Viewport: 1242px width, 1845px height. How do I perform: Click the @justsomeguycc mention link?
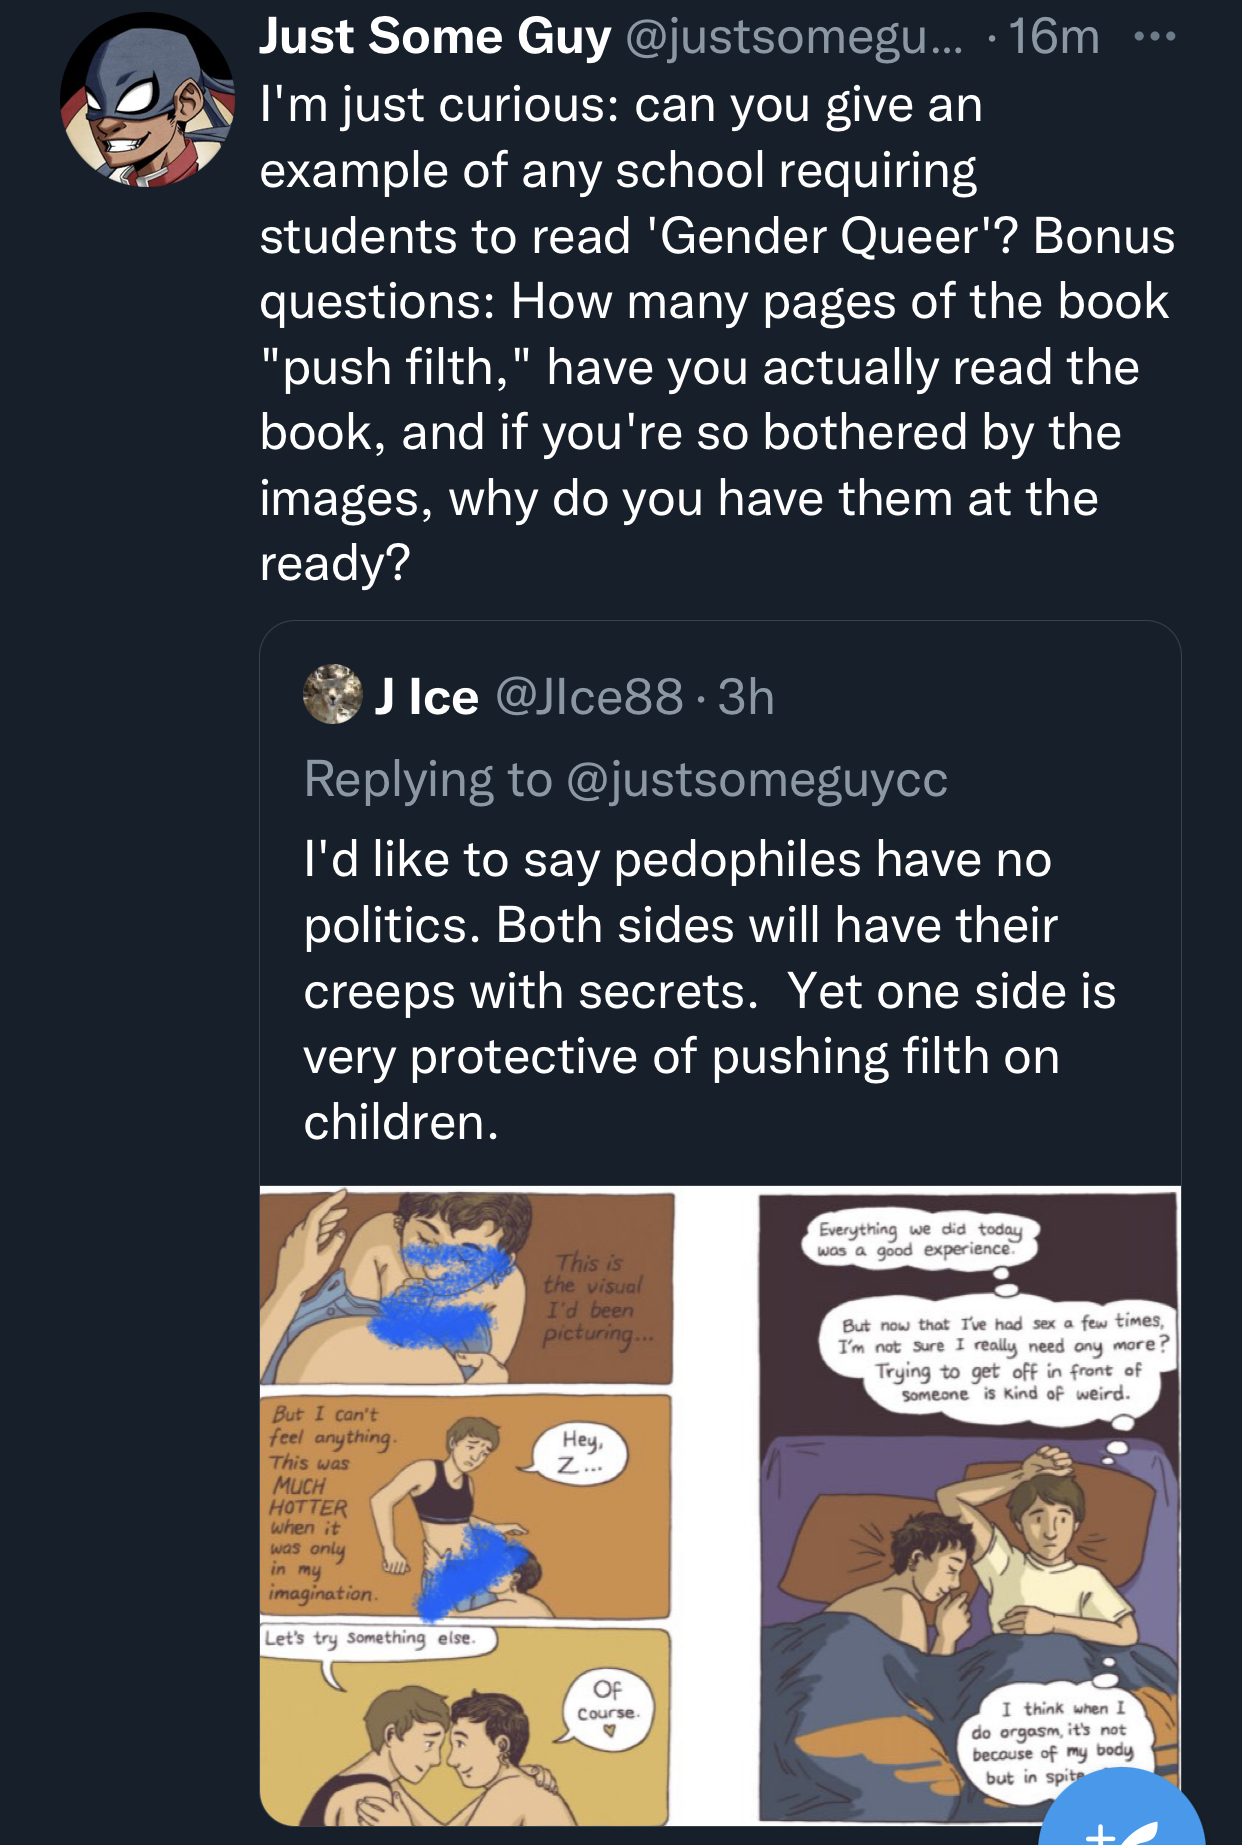click(757, 779)
